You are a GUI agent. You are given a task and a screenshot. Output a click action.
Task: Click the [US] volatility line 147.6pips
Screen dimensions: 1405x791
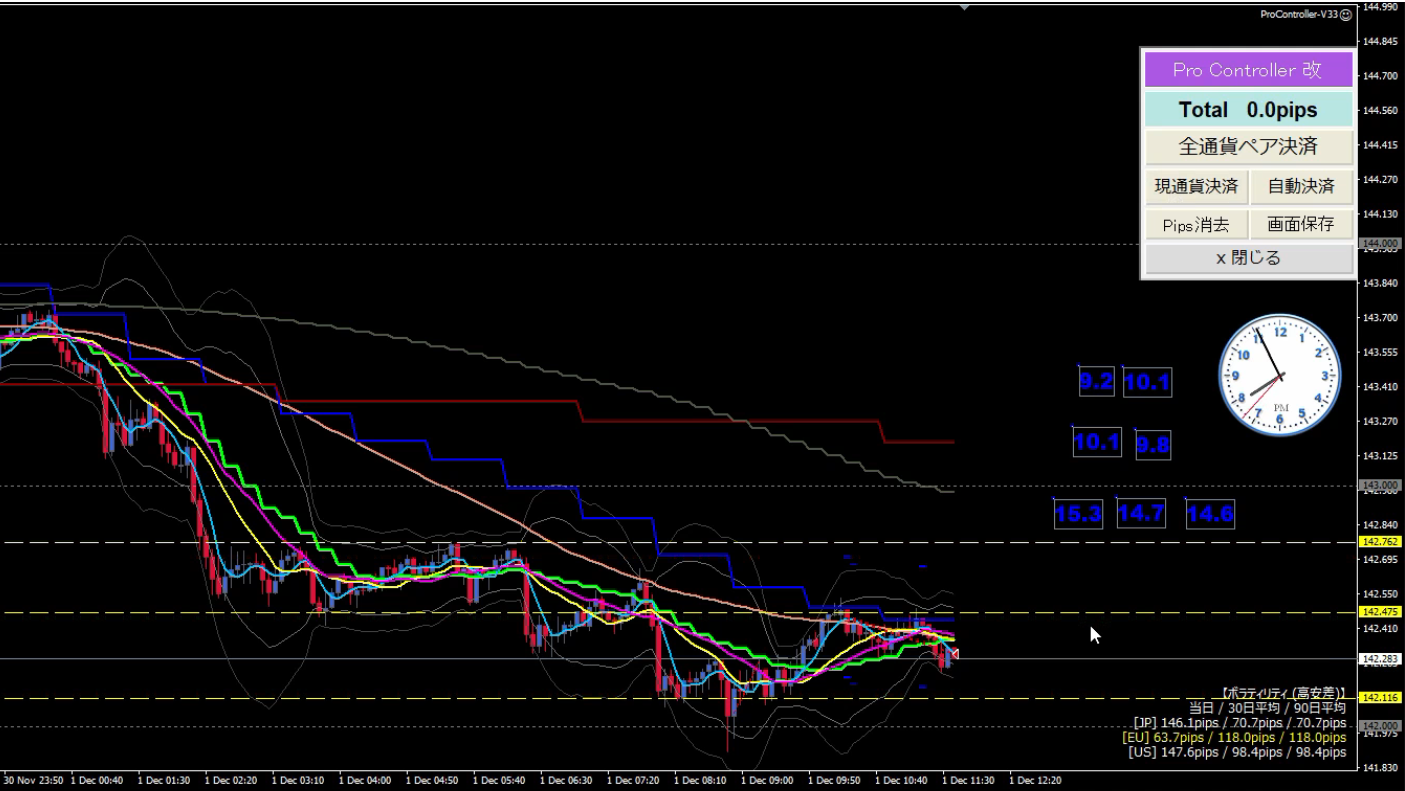(1237, 752)
